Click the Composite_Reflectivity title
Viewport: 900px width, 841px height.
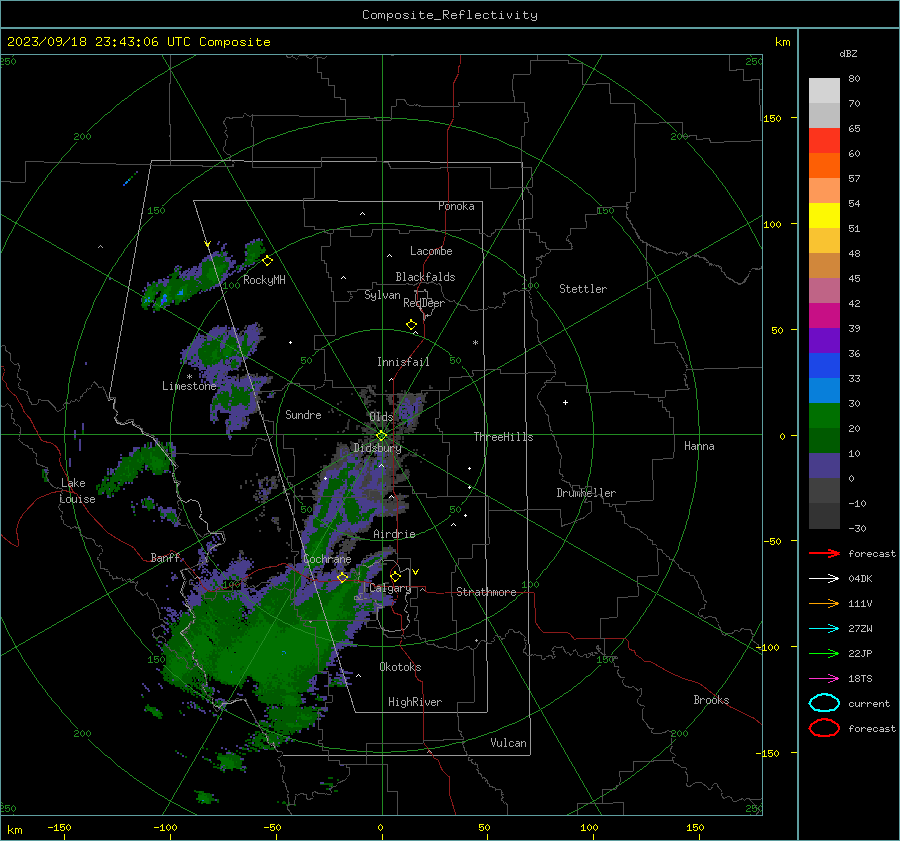coord(450,15)
